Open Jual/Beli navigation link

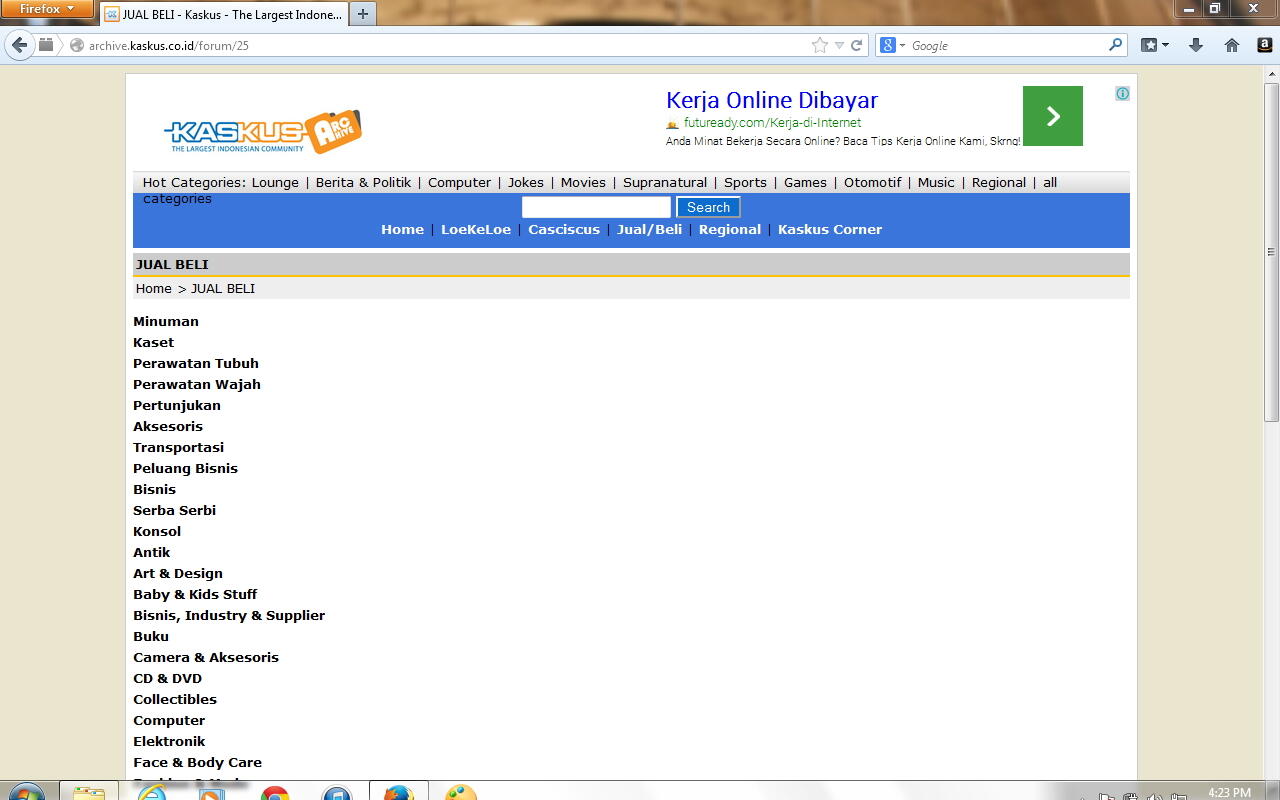(649, 229)
